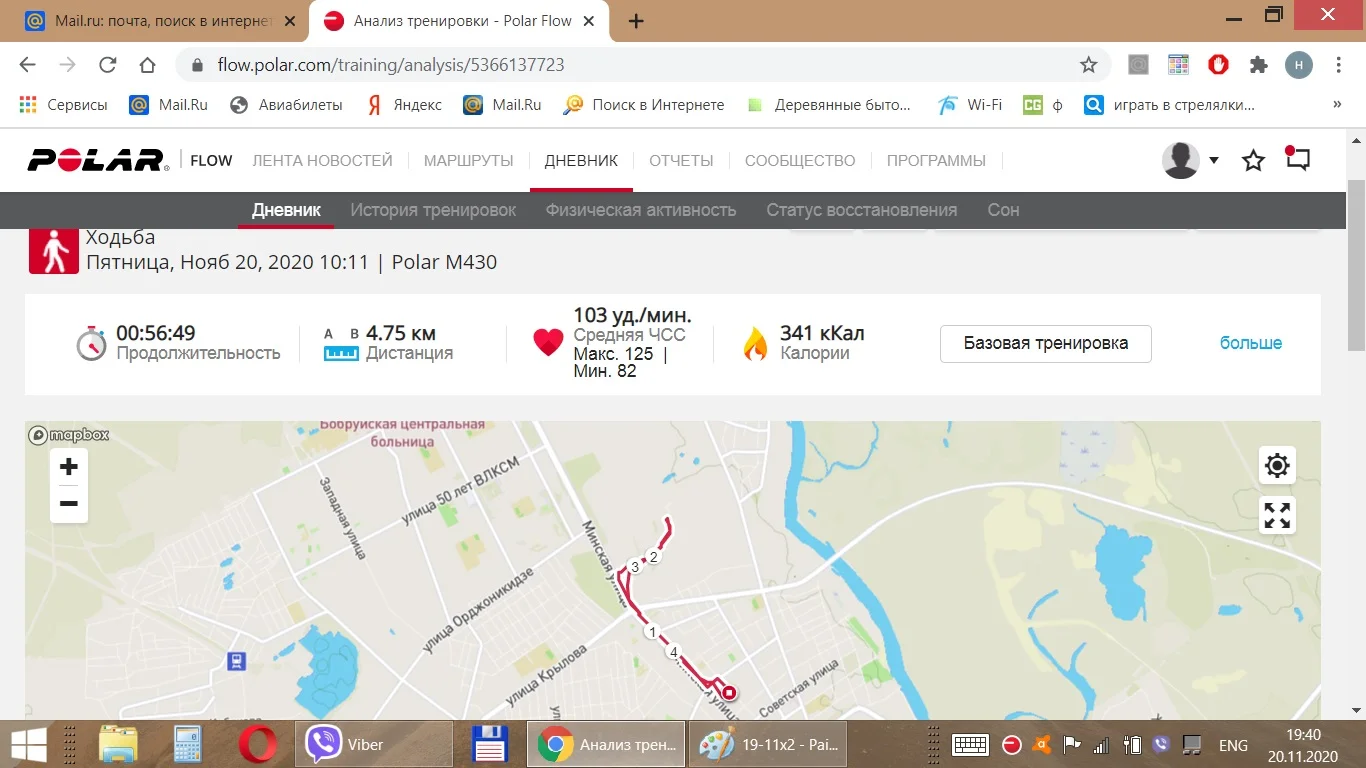This screenshot has height=768, width=1366.
Task: Open the Отчеты menu item
Action: (x=681, y=160)
